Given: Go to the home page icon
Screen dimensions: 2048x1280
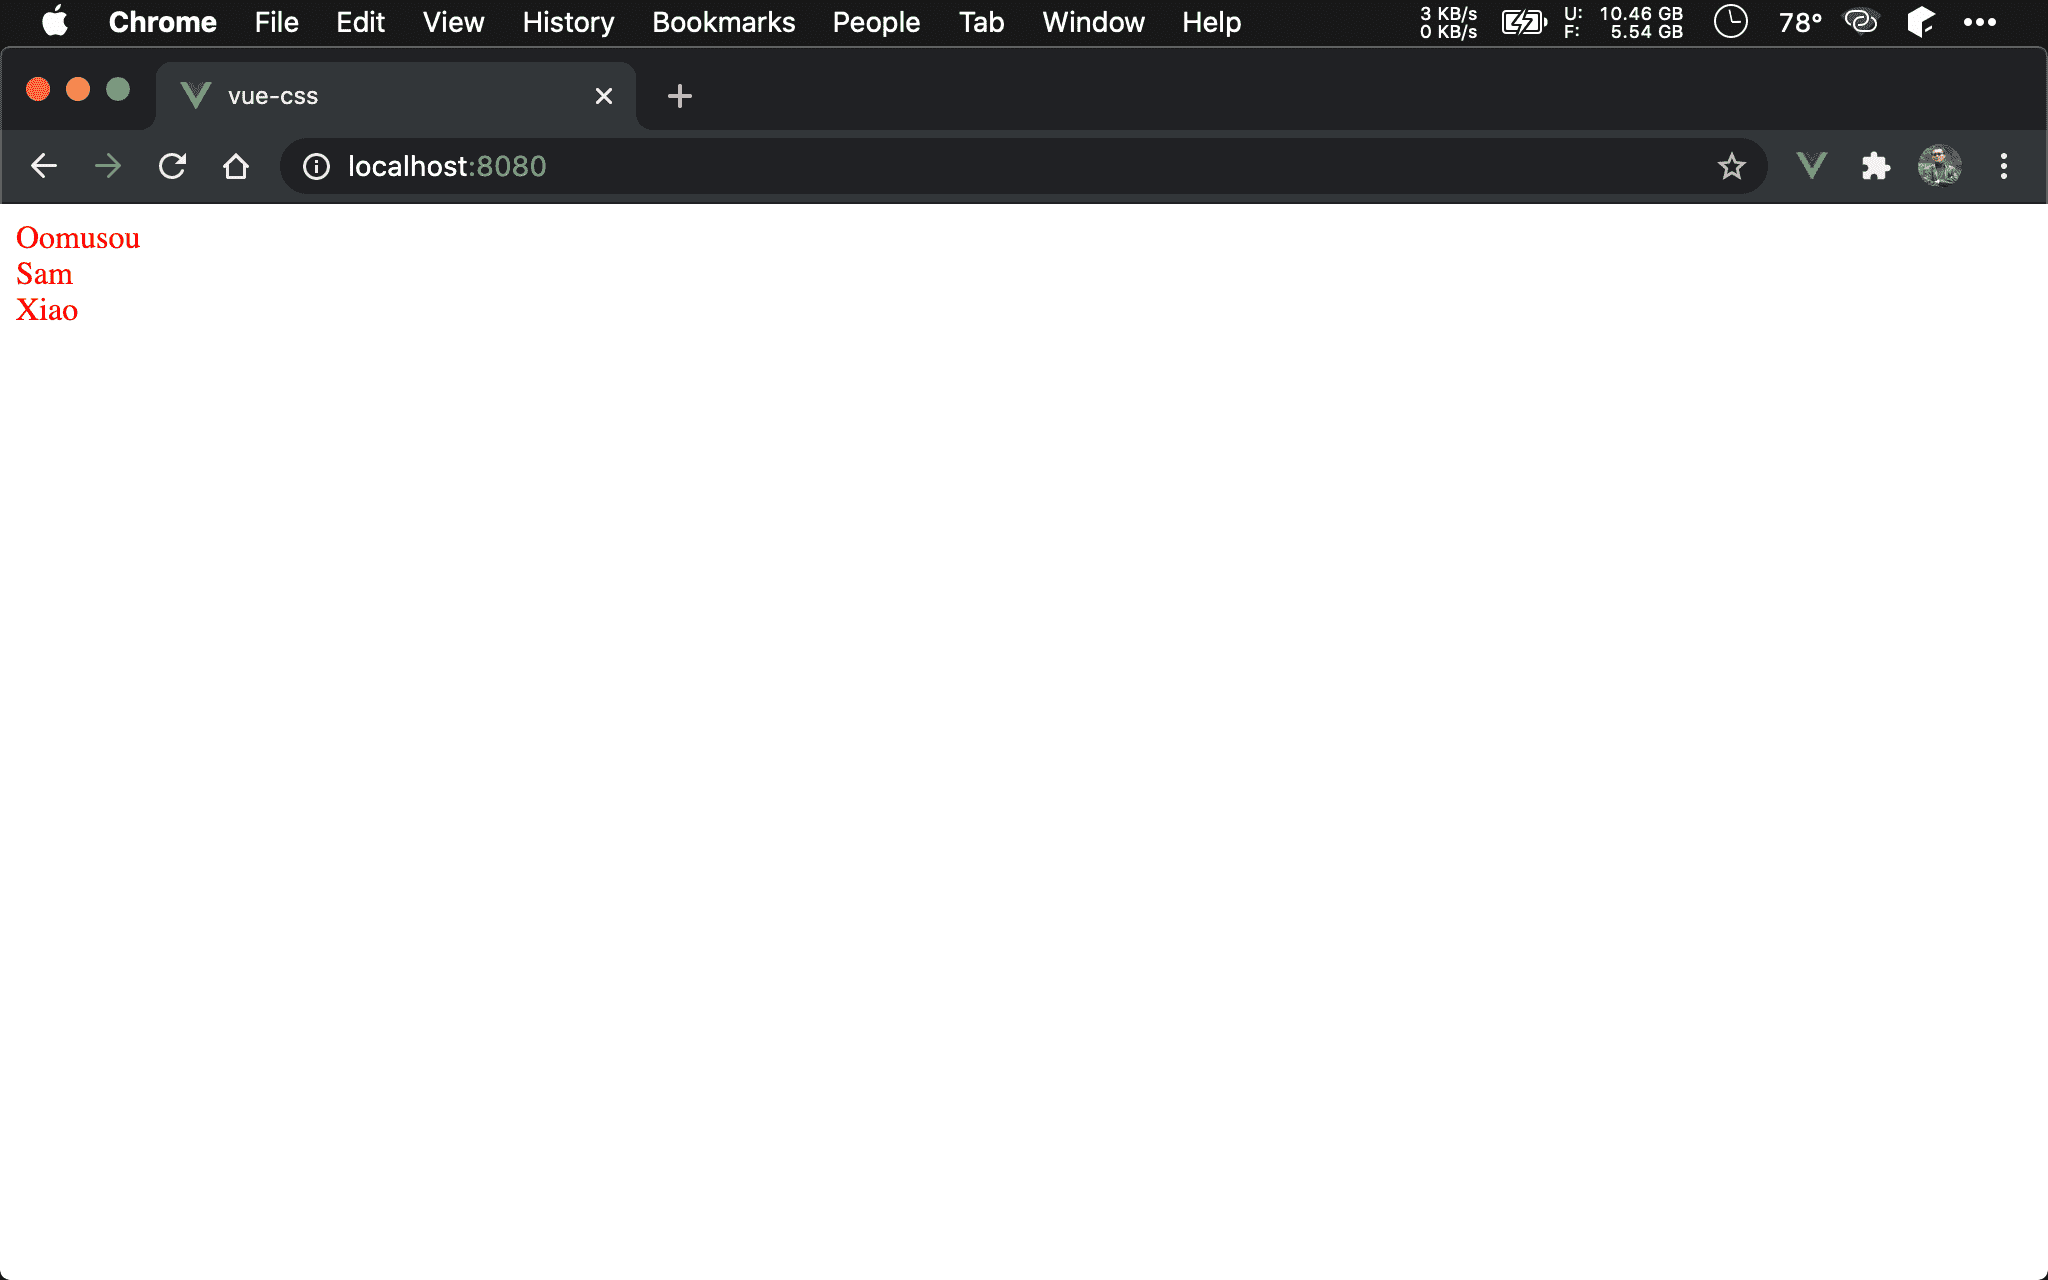Looking at the screenshot, I should pyautogui.click(x=236, y=166).
